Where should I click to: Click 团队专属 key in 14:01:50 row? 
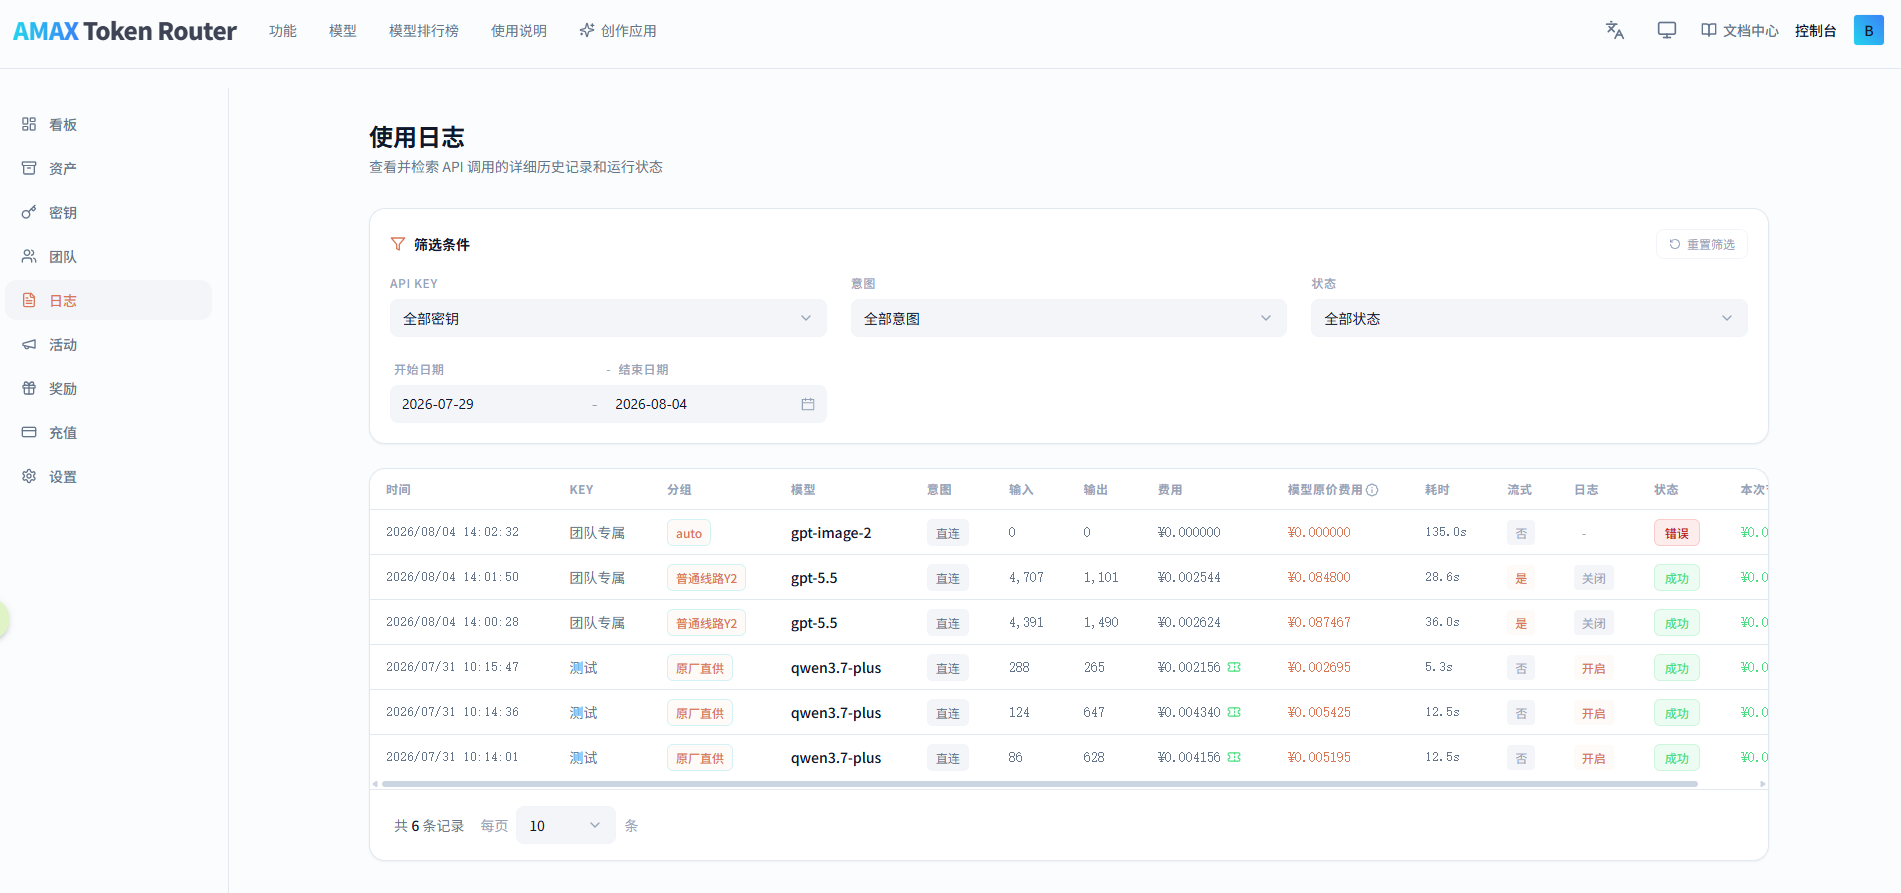click(x=597, y=578)
